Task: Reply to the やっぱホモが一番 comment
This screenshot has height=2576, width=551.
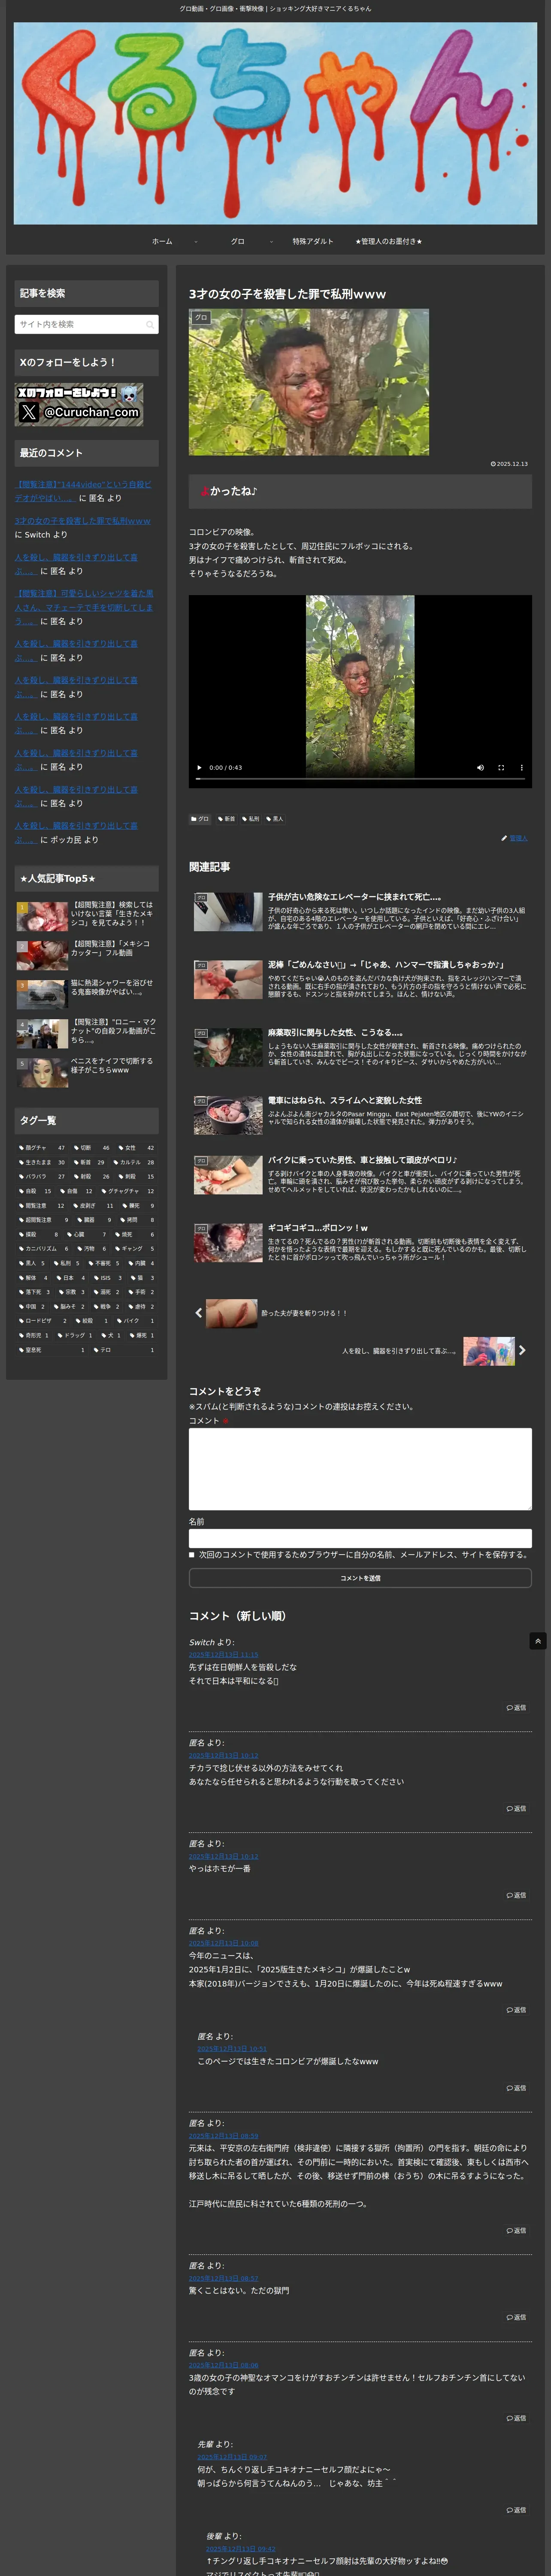Action: (x=516, y=1895)
